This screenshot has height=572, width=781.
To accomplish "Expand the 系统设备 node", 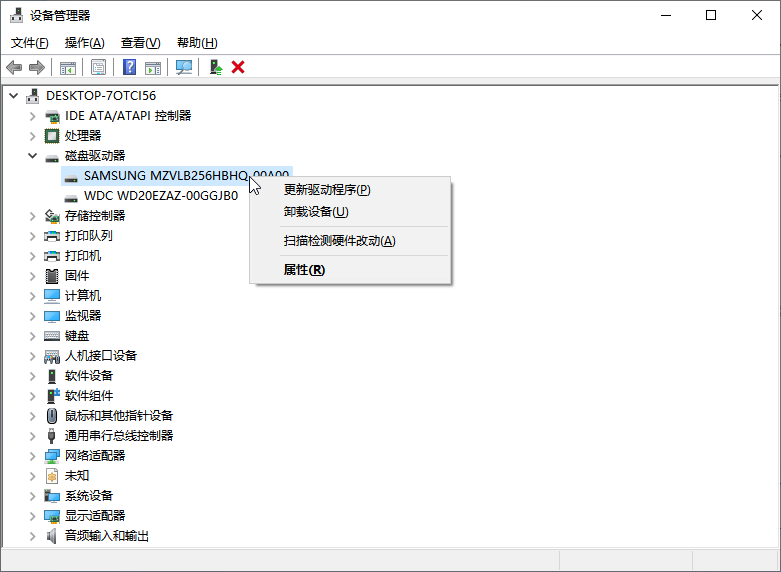I will (x=33, y=496).
